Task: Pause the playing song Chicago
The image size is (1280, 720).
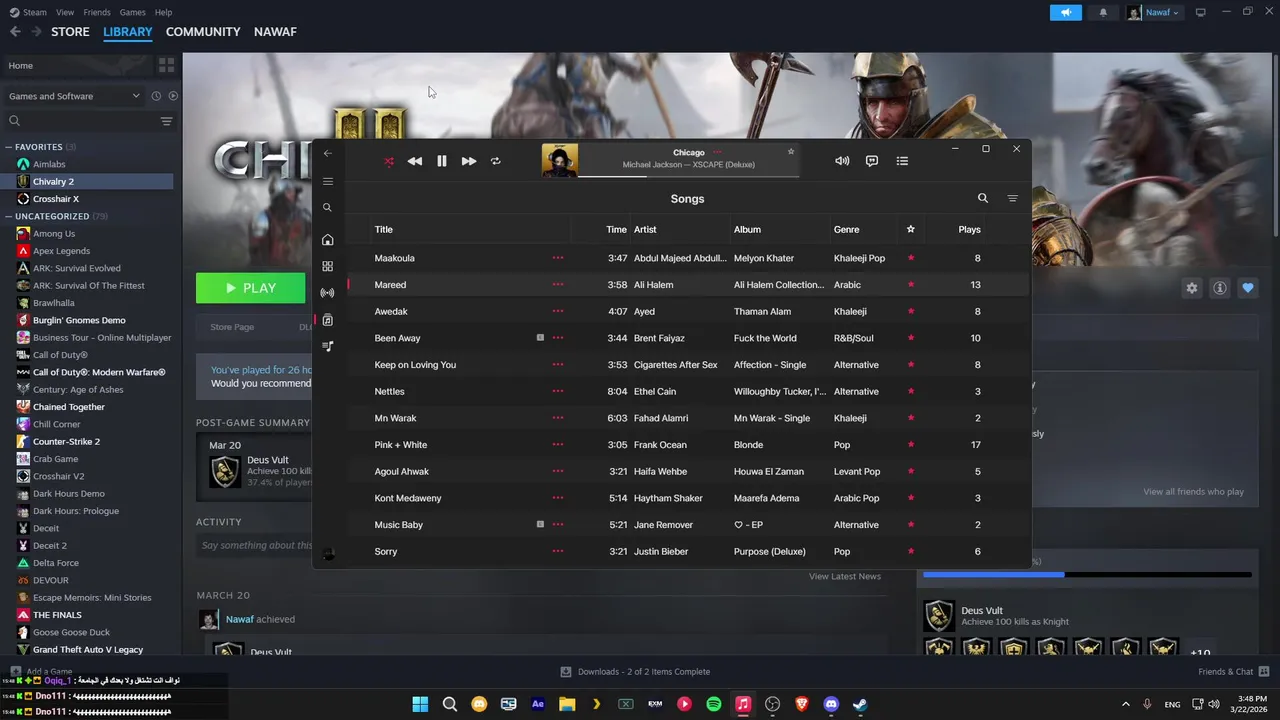Action: click(441, 161)
